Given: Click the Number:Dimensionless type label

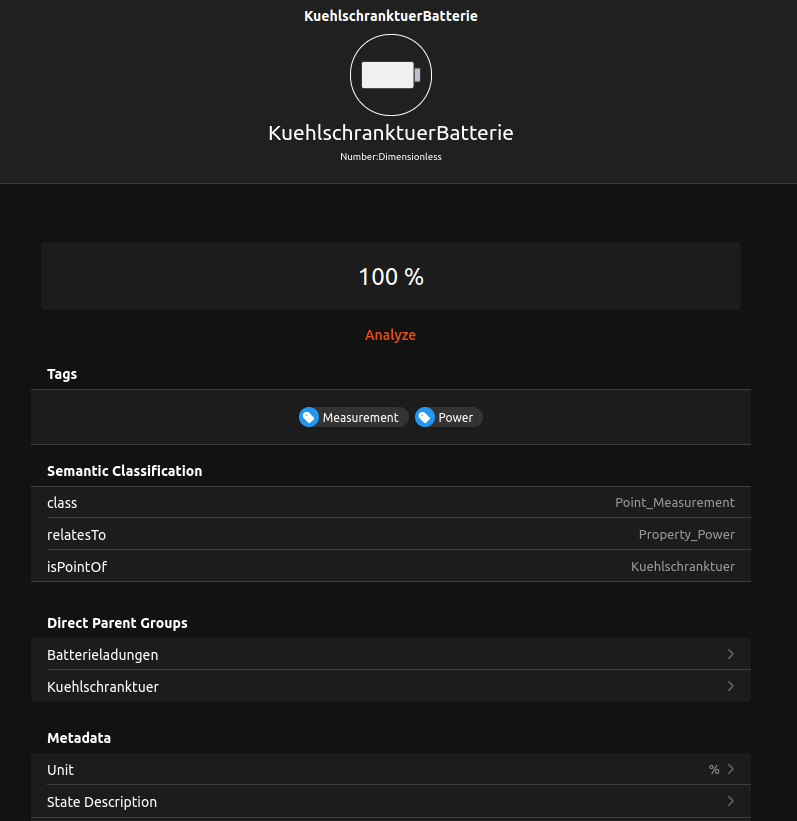Looking at the screenshot, I should point(391,157).
